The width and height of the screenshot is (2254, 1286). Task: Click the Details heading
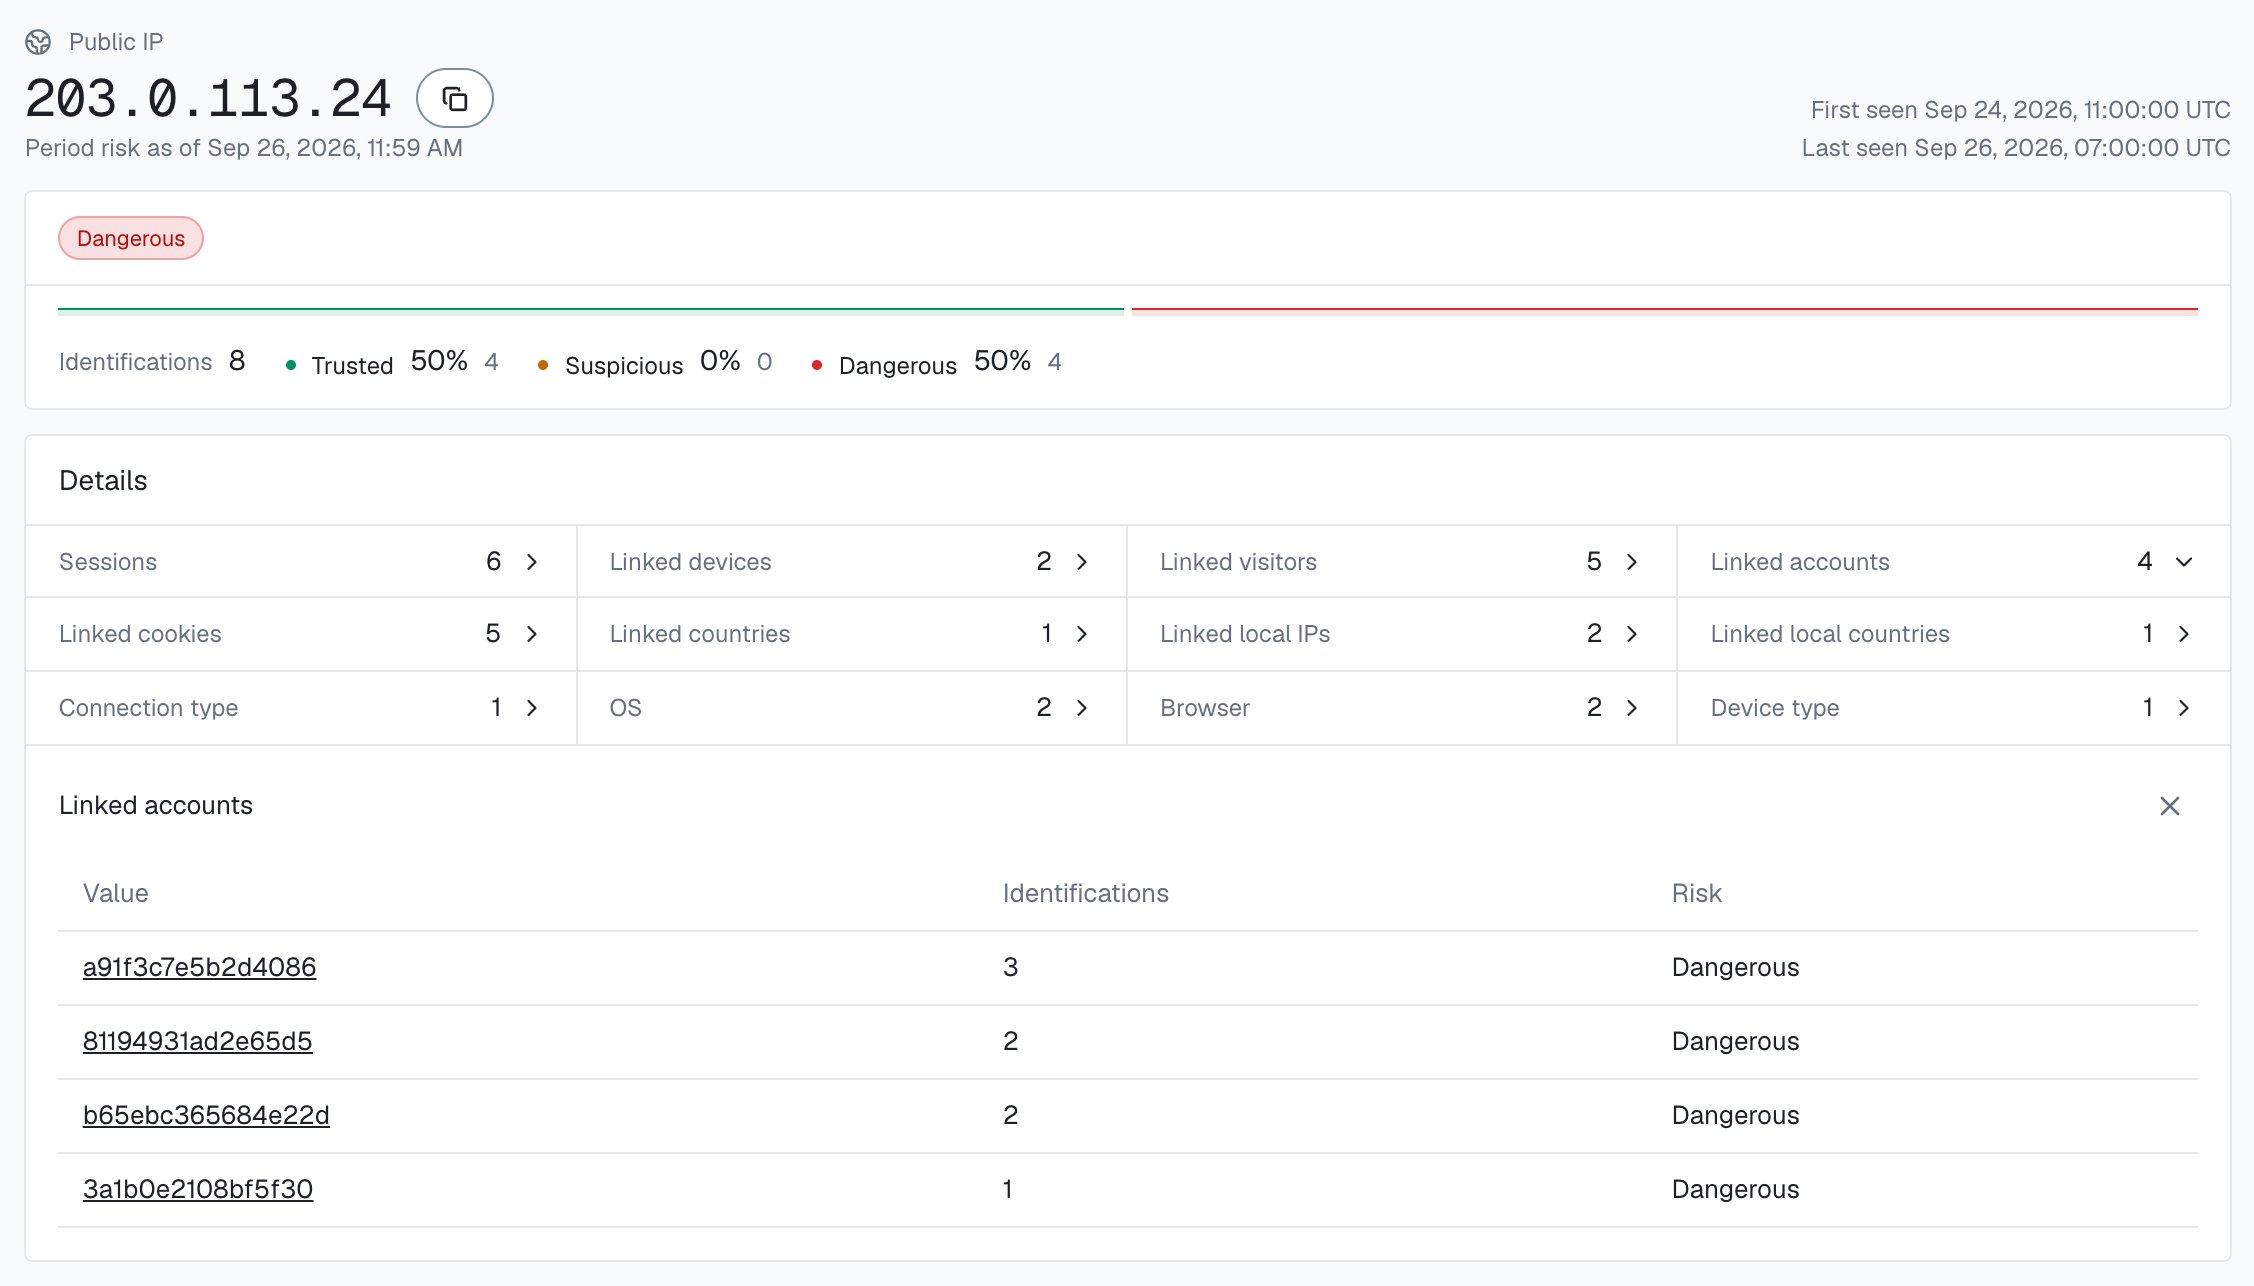point(103,481)
